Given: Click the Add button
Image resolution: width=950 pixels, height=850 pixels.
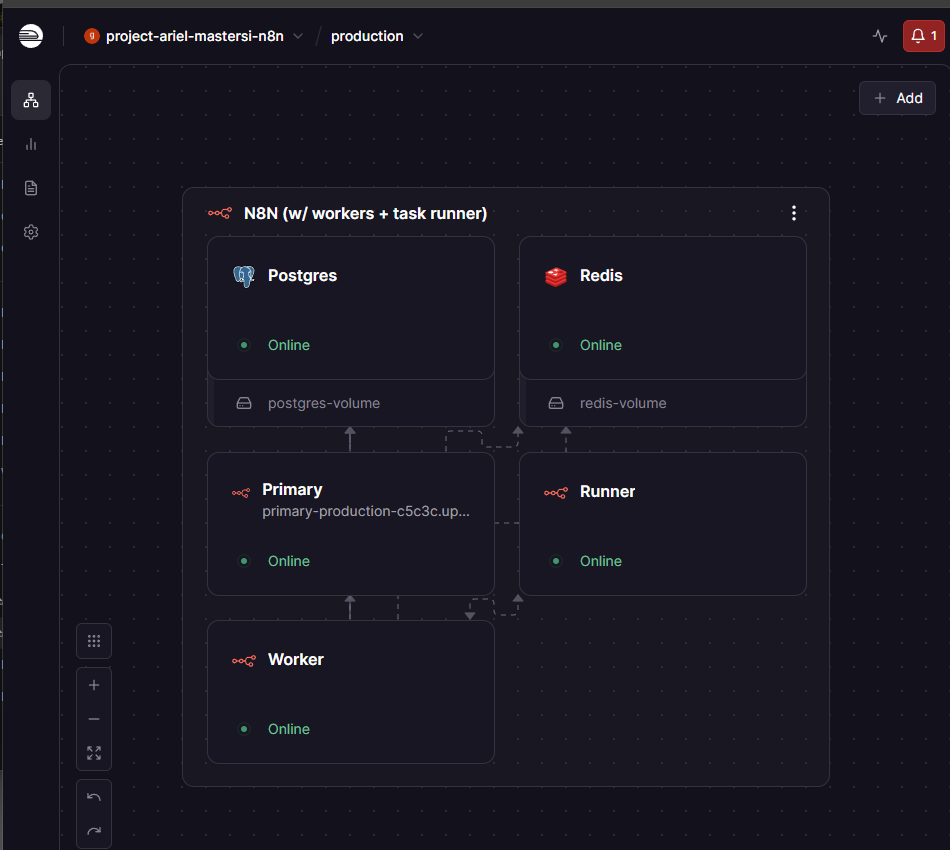Looking at the screenshot, I should click(897, 98).
